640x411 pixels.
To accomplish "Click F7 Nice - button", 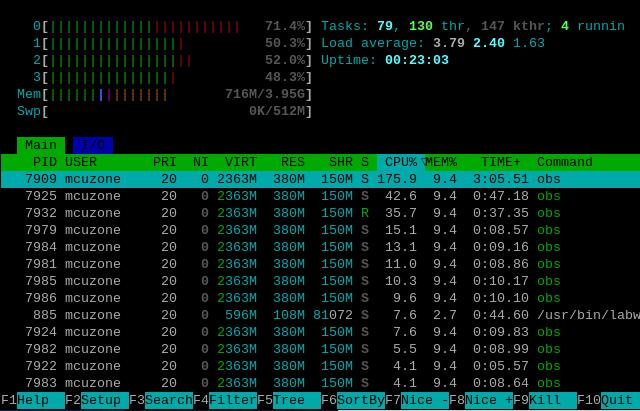I will click(x=417, y=400).
